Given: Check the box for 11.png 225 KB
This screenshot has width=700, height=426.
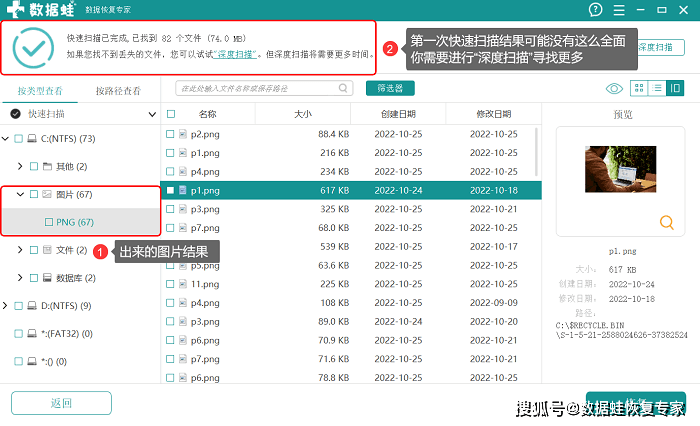Looking at the screenshot, I should pos(170,284).
